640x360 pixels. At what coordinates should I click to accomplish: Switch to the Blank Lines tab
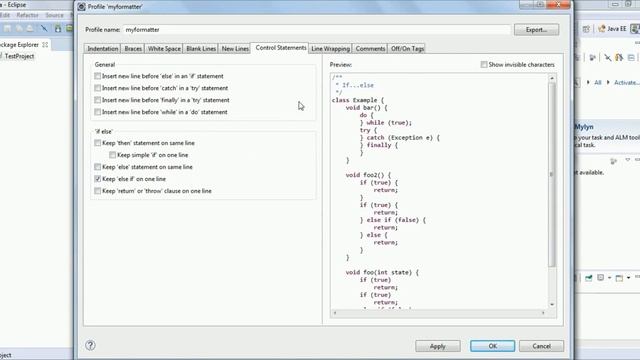click(x=201, y=49)
